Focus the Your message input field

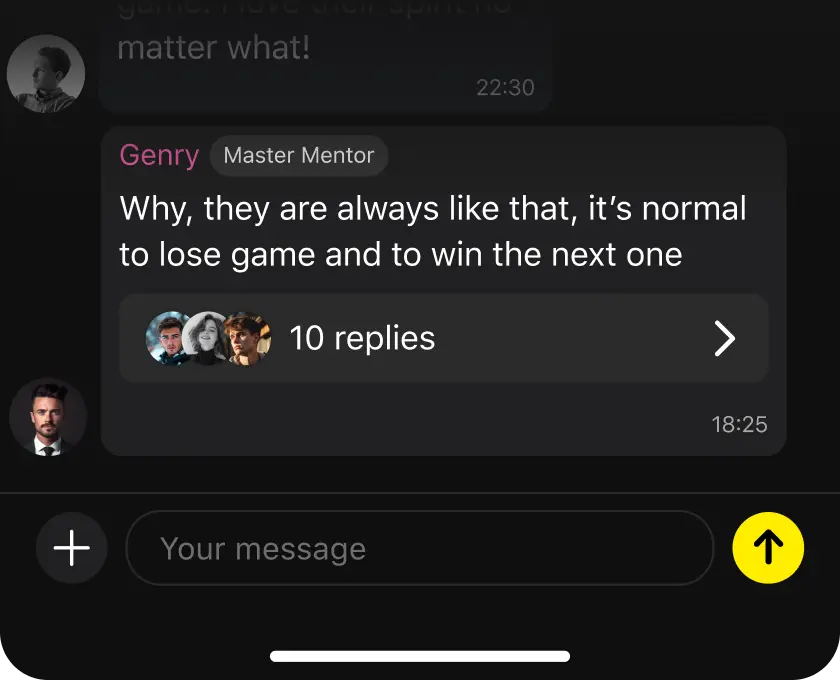pos(420,548)
